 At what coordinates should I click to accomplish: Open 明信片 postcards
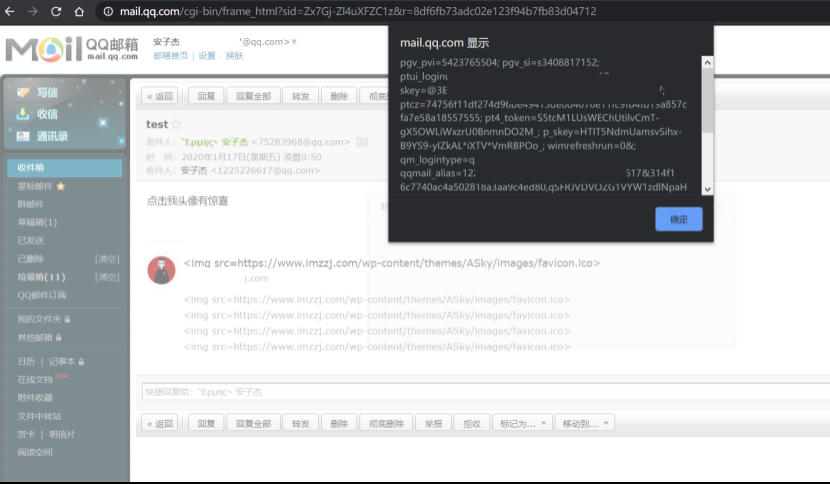[62, 434]
